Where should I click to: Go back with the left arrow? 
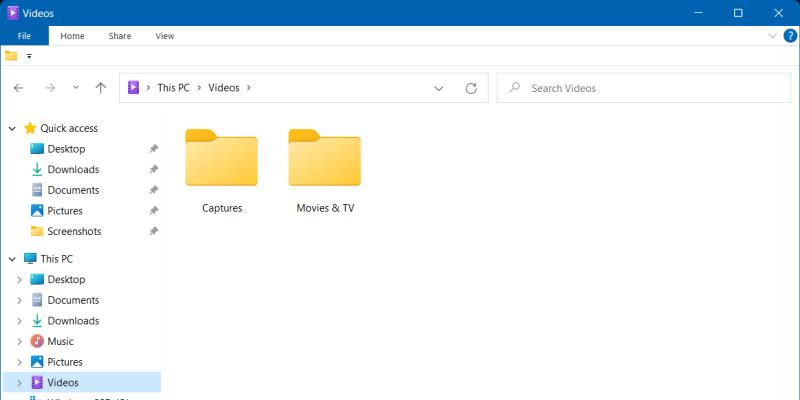[x=18, y=88]
